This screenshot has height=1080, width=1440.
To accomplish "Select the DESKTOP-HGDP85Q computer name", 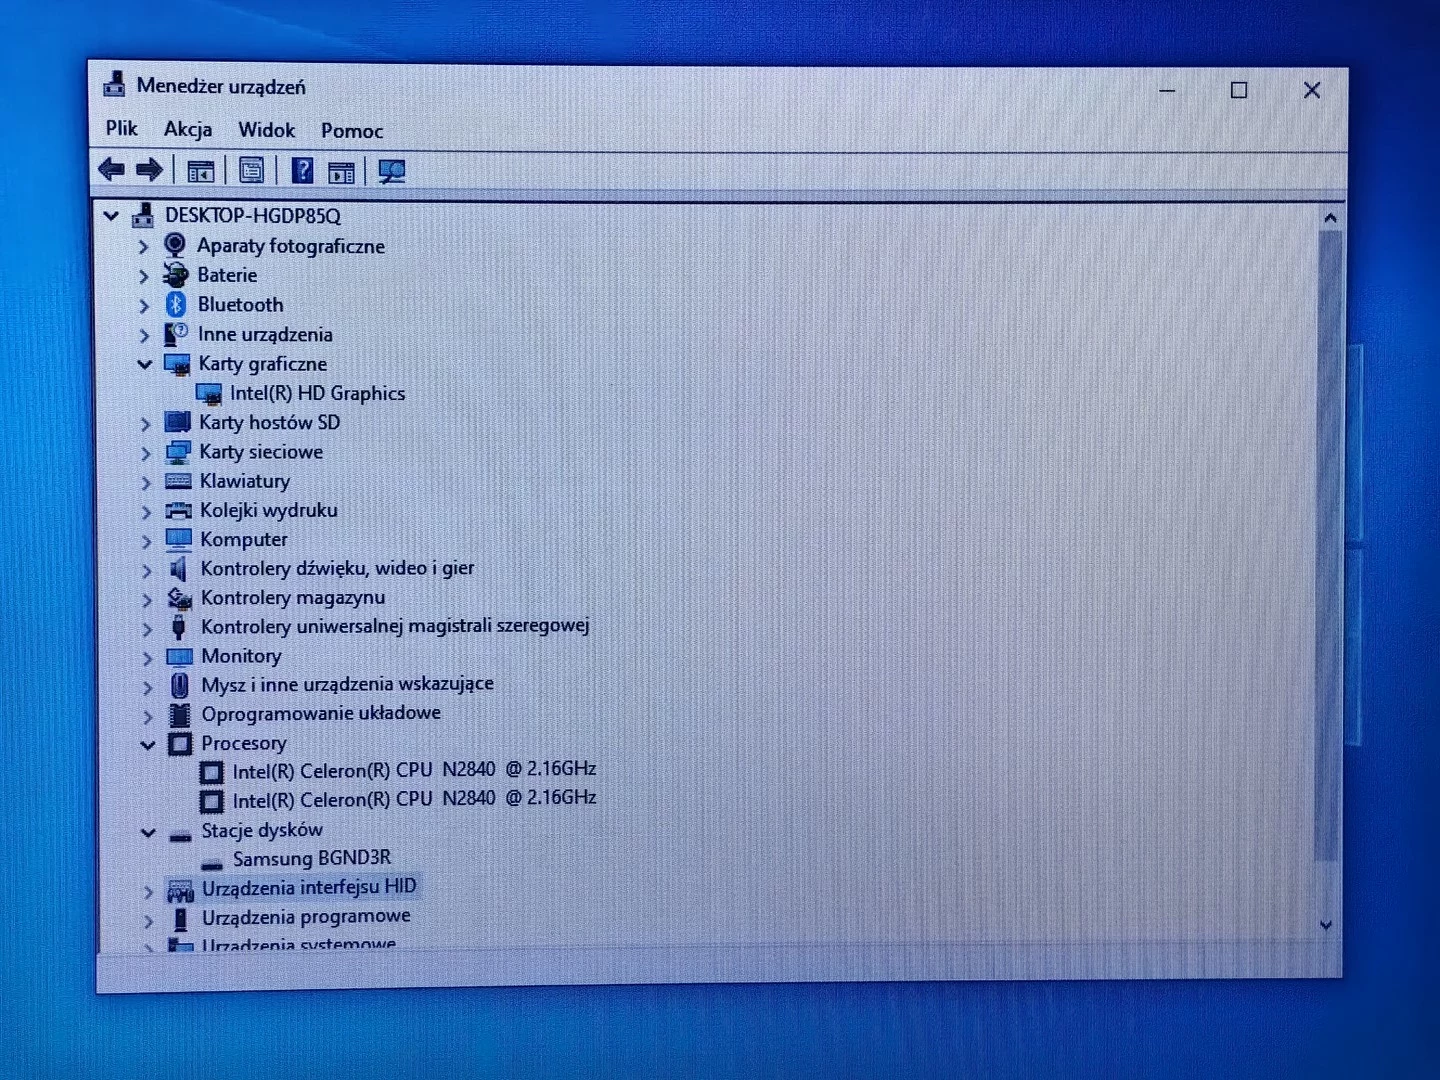I will [x=253, y=216].
